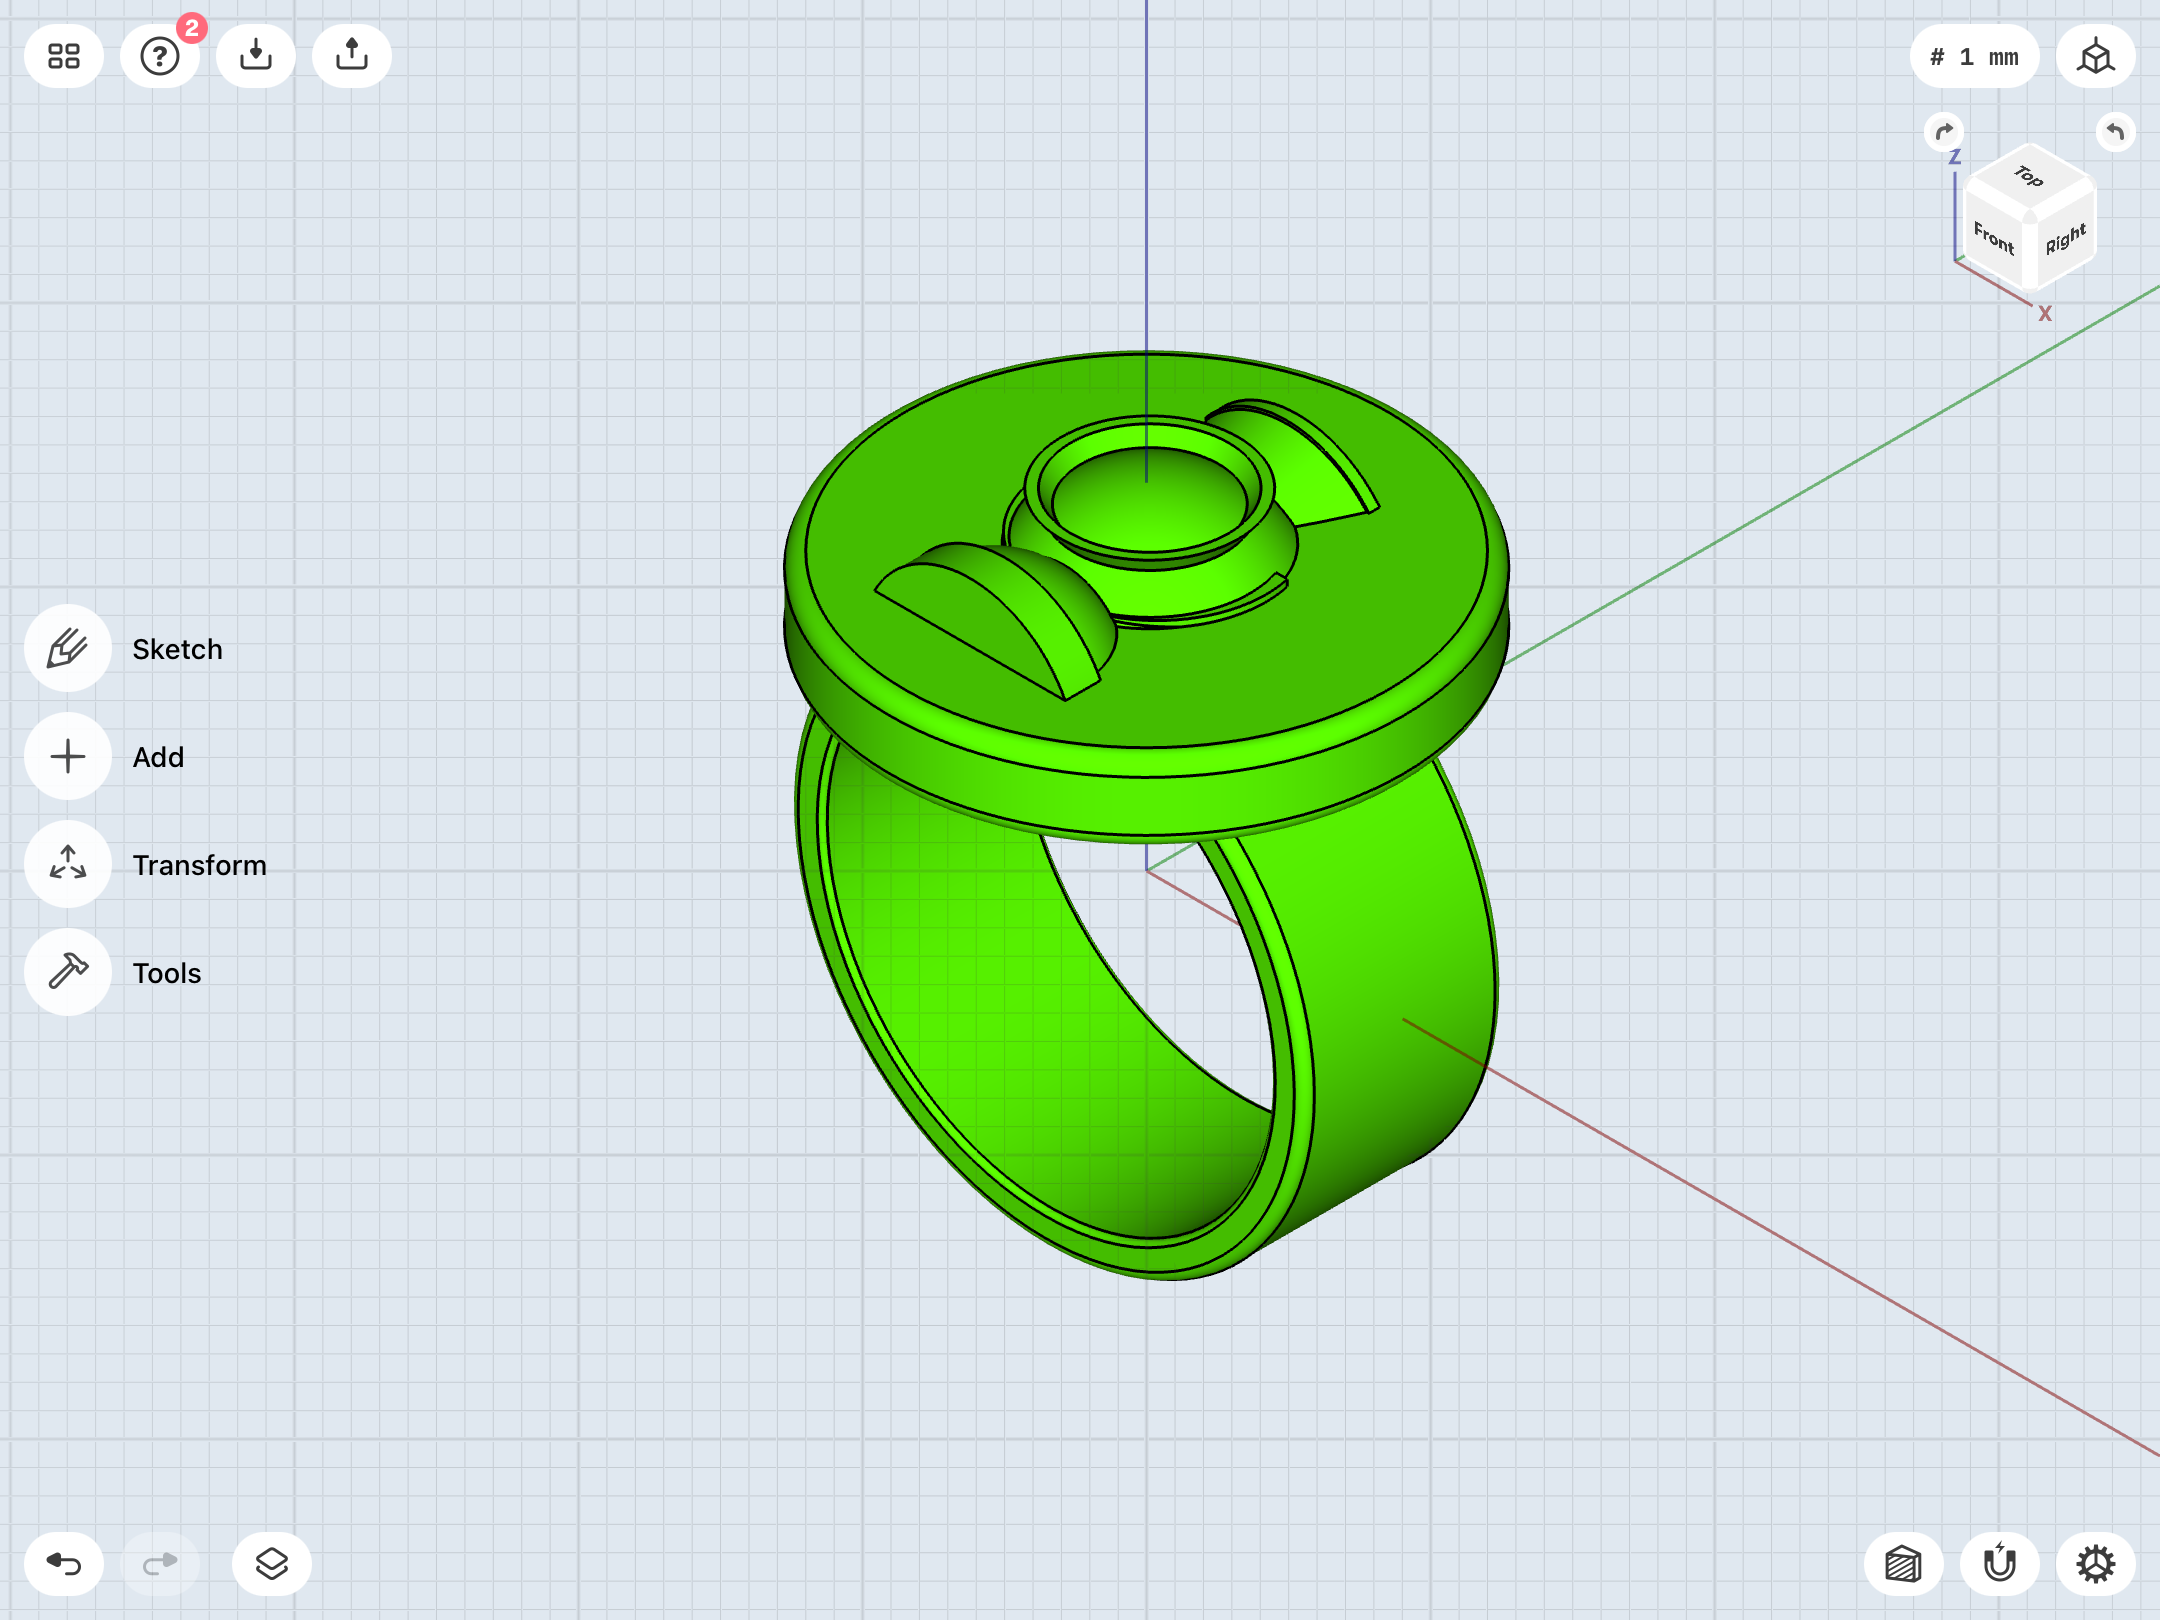The width and height of the screenshot is (2160, 1620).
Task: Click the redo arrow button
Action: pos(160,1564)
